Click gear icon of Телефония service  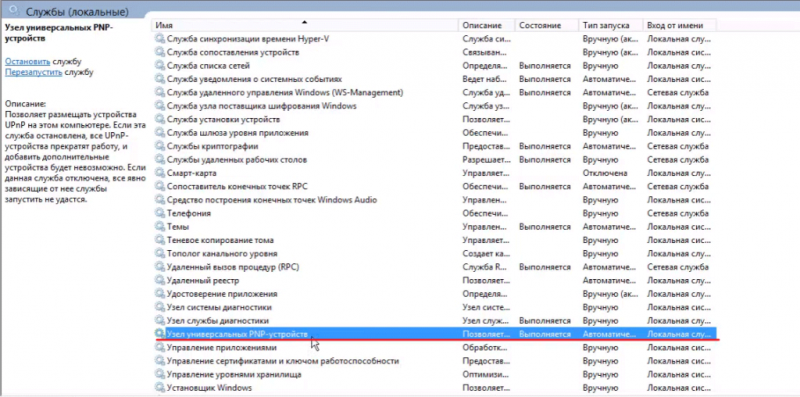coord(160,213)
